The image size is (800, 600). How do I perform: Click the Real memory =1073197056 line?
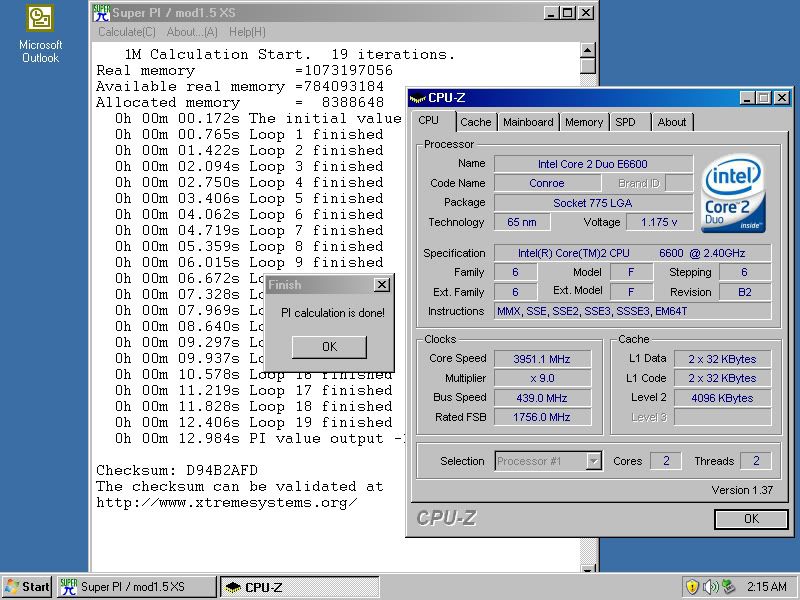(244, 70)
